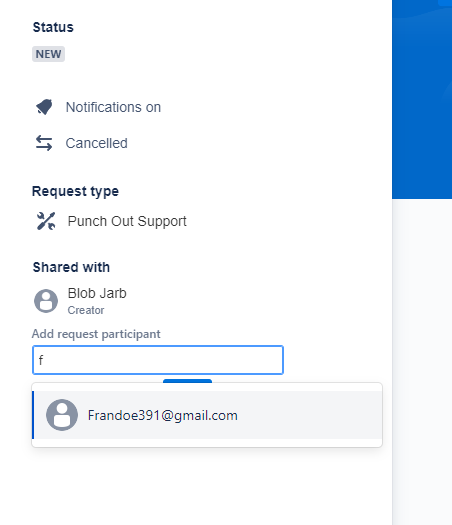
Task: Click the Add request participant label
Action: (96, 334)
